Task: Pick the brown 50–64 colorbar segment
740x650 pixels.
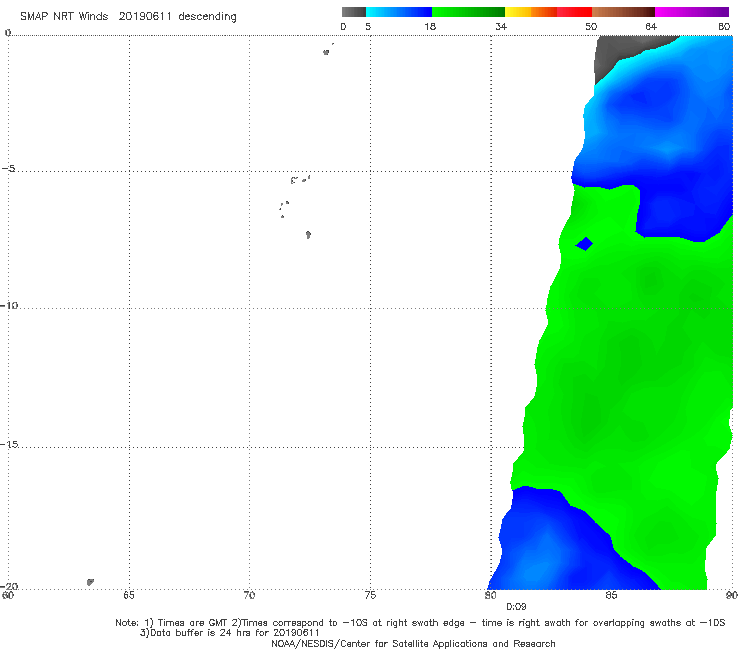Action: tap(623, 12)
